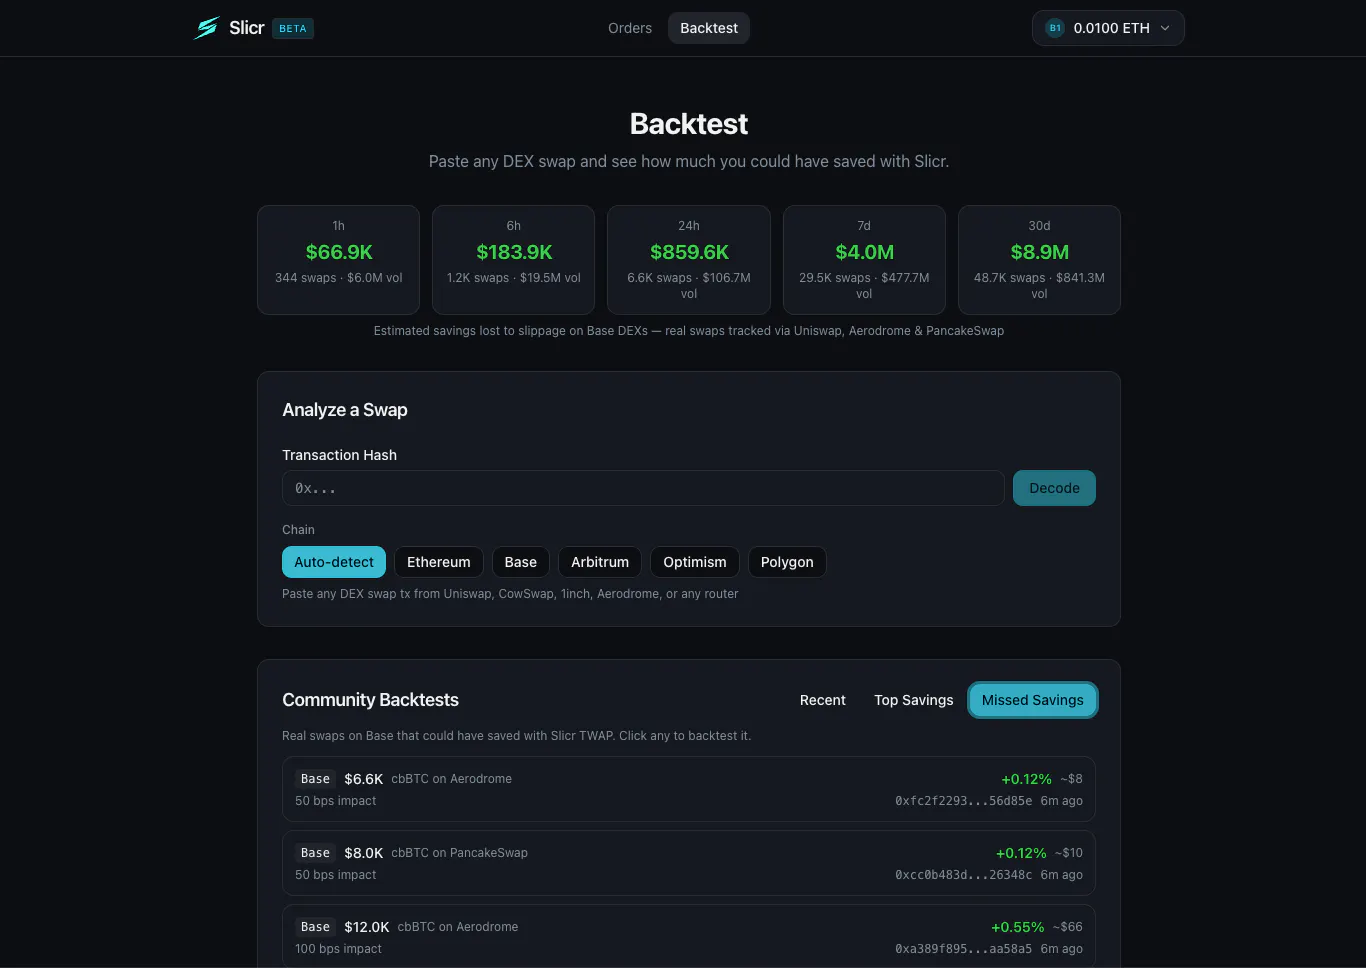Select the 1h savings card
1366x968 pixels.
coord(339,260)
